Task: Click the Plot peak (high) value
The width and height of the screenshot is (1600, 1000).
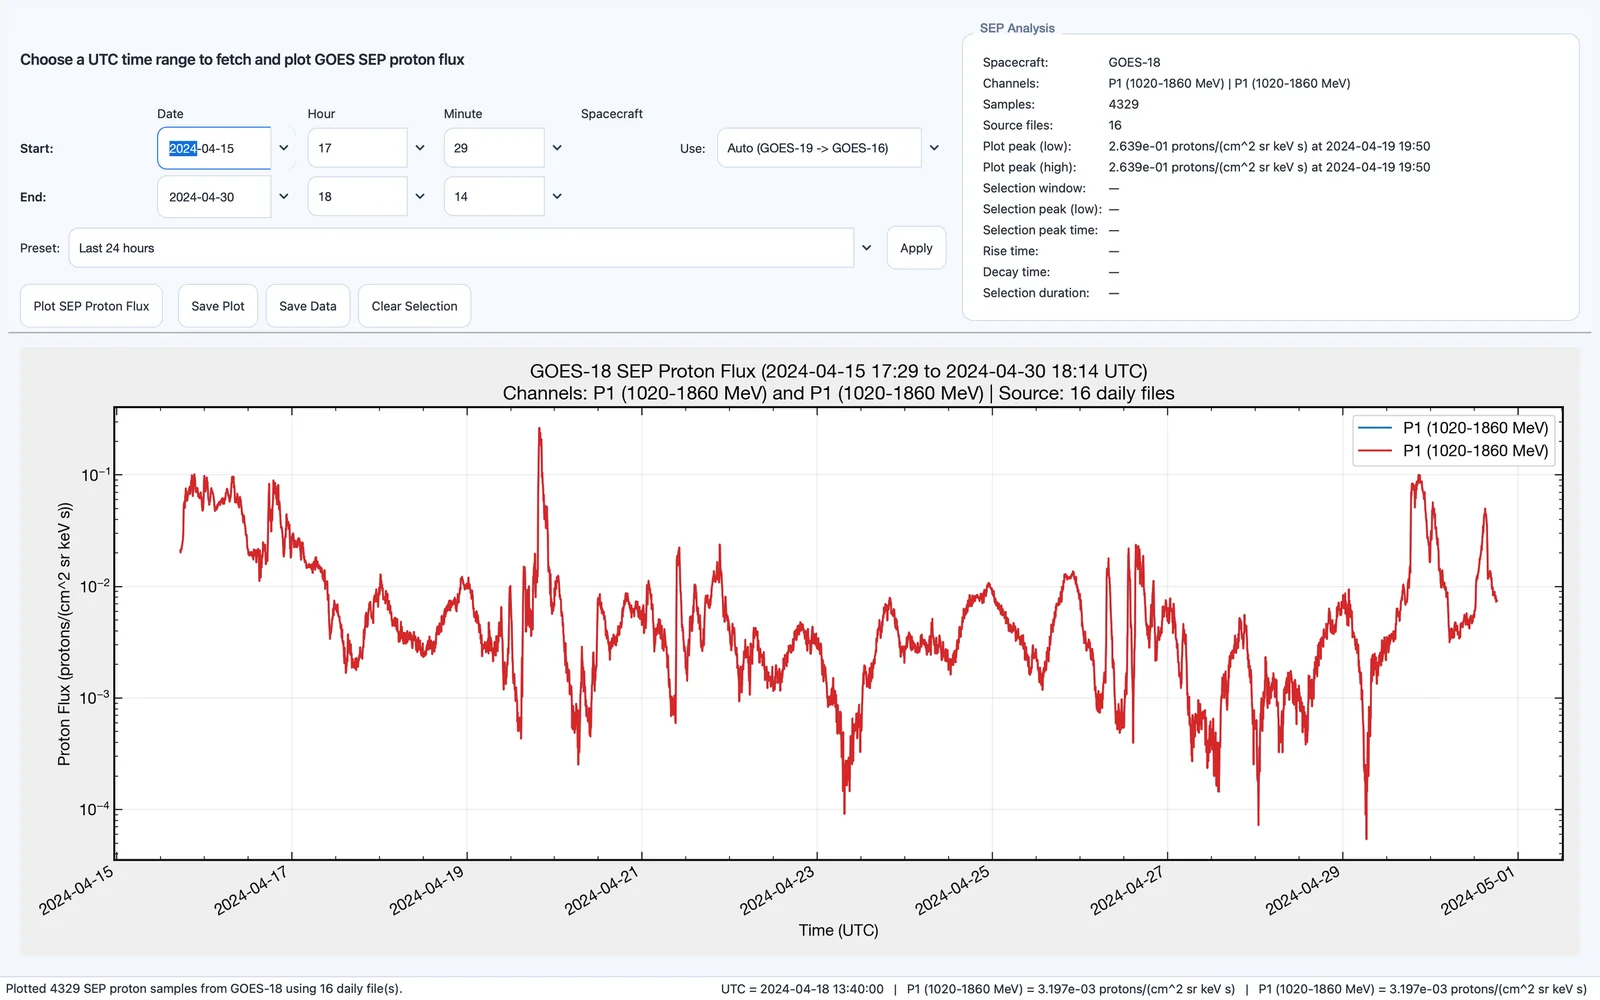Action: click(1269, 167)
